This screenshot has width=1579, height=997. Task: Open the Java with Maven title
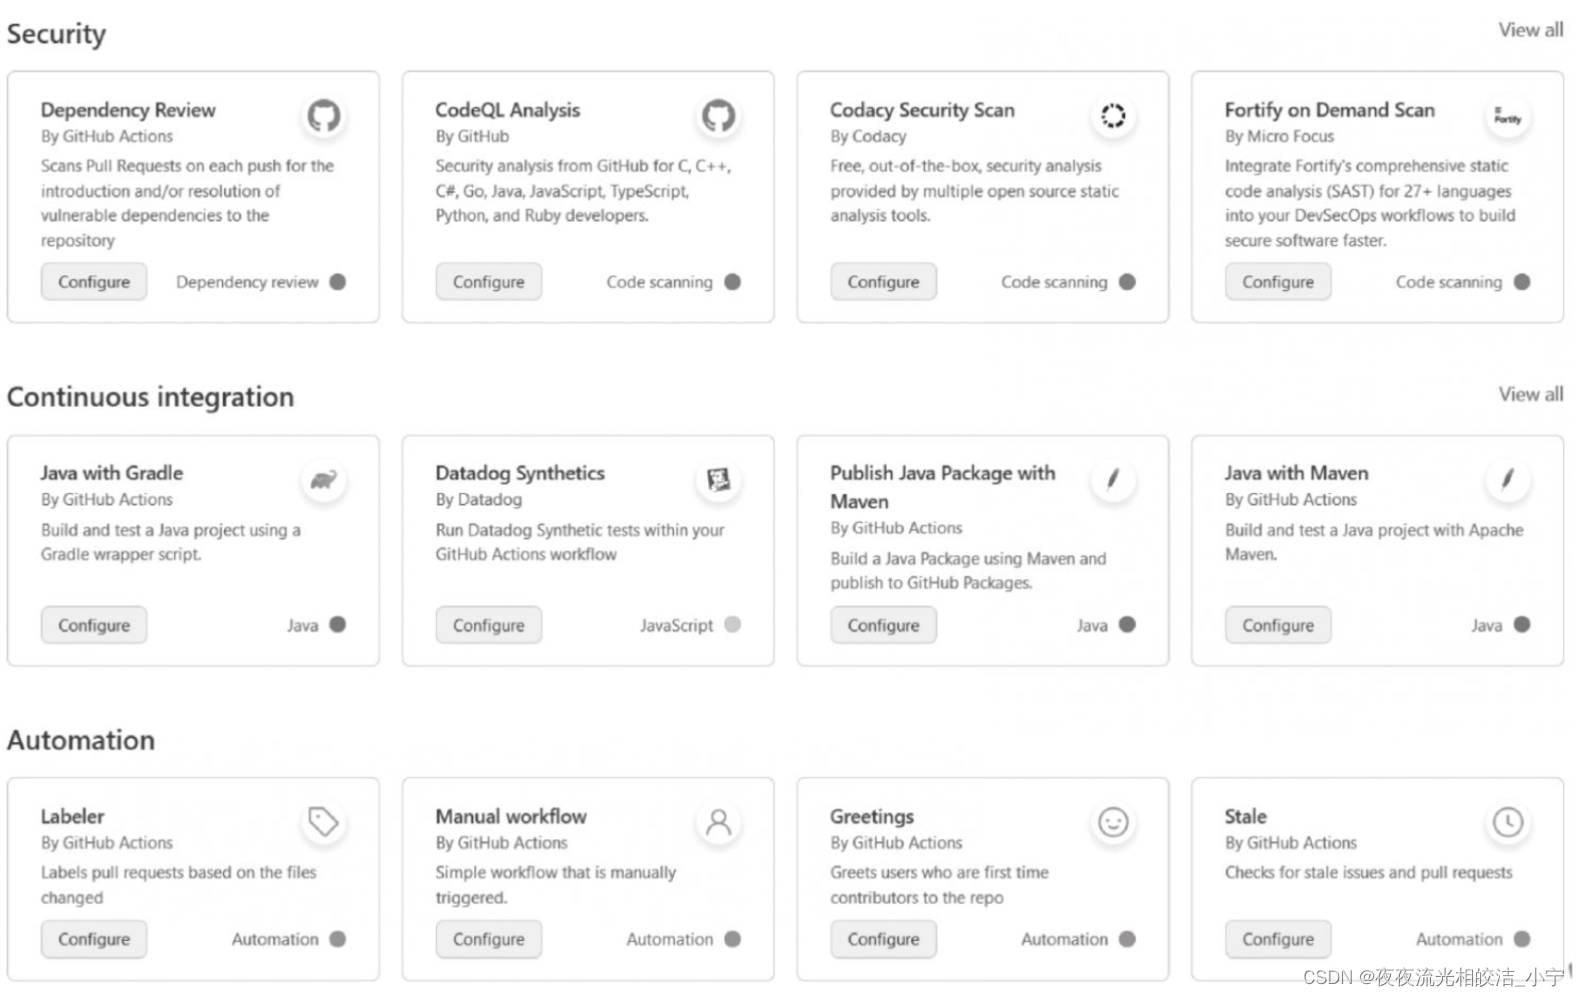(x=1297, y=473)
